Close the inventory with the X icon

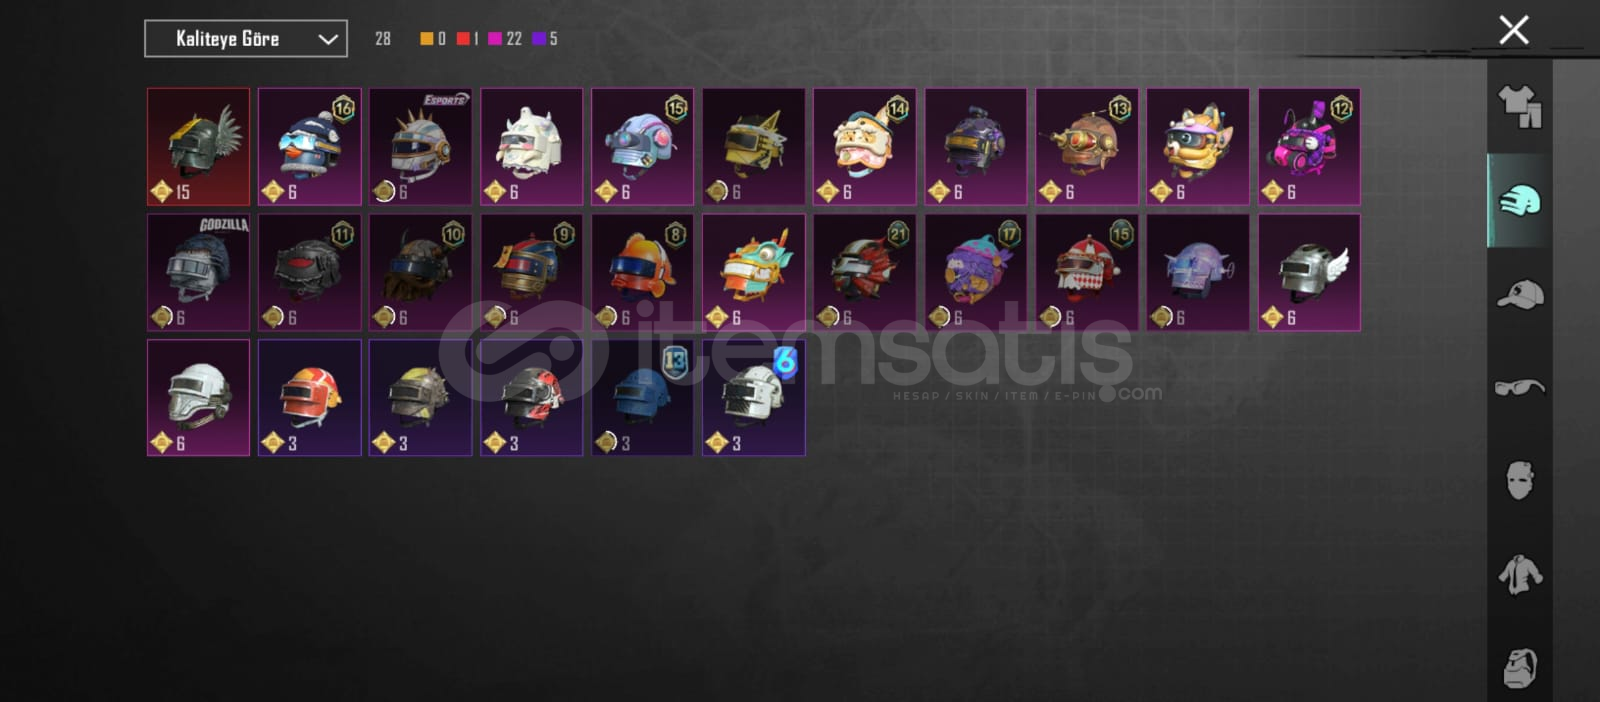coord(1513,30)
